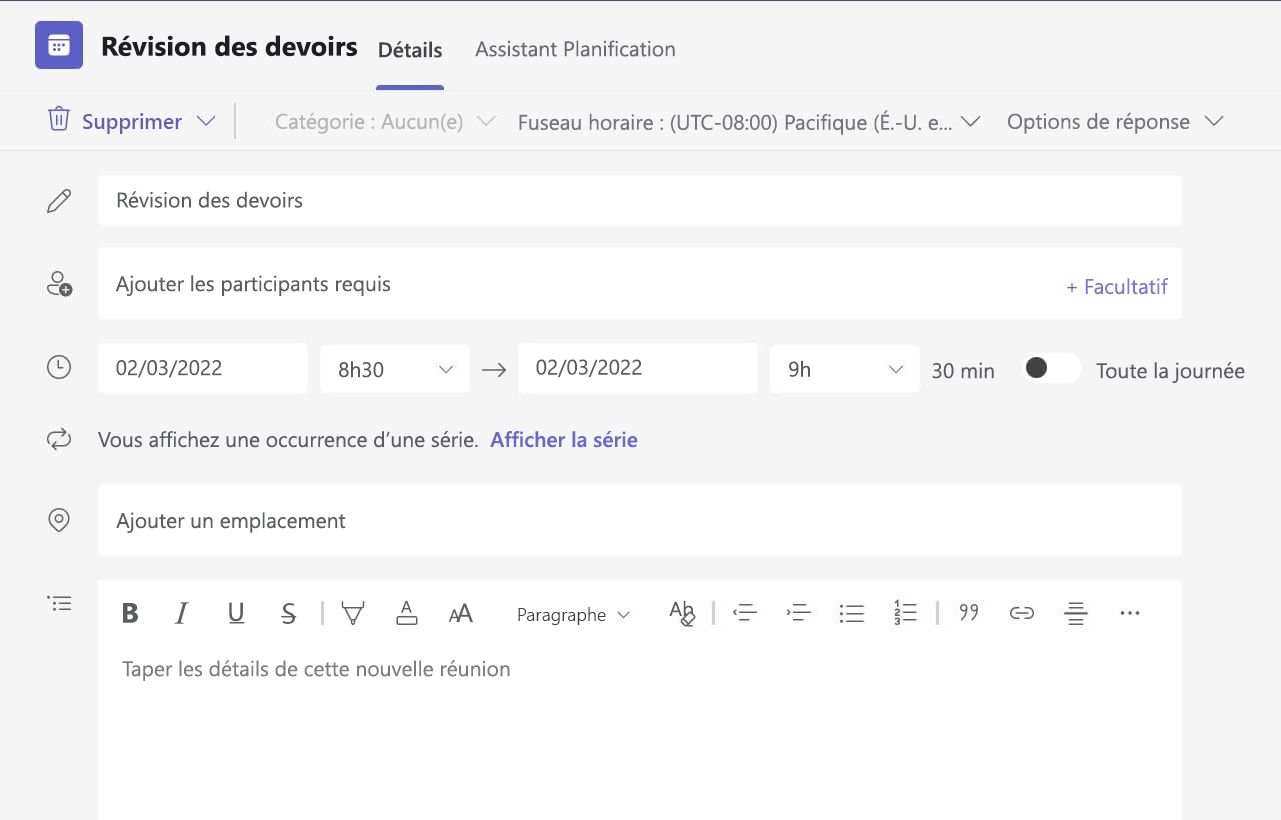
Task: Click the Afficher la série link
Action: point(564,439)
